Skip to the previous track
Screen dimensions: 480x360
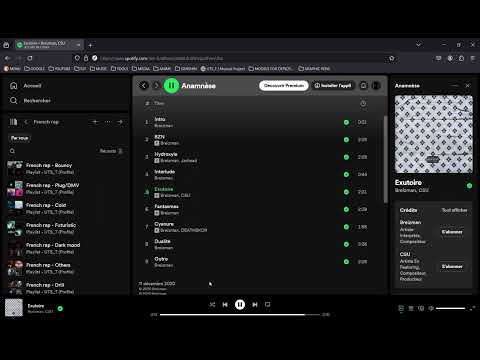coord(225,305)
